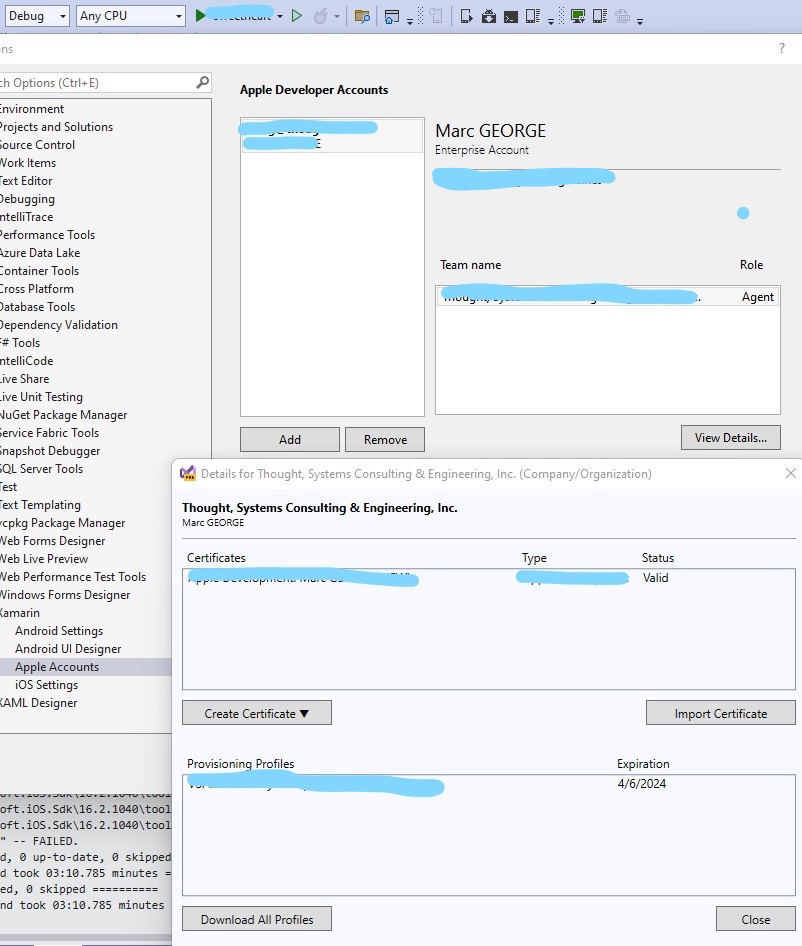
Task: Select Performance Tools category
Action: [x=48, y=235]
